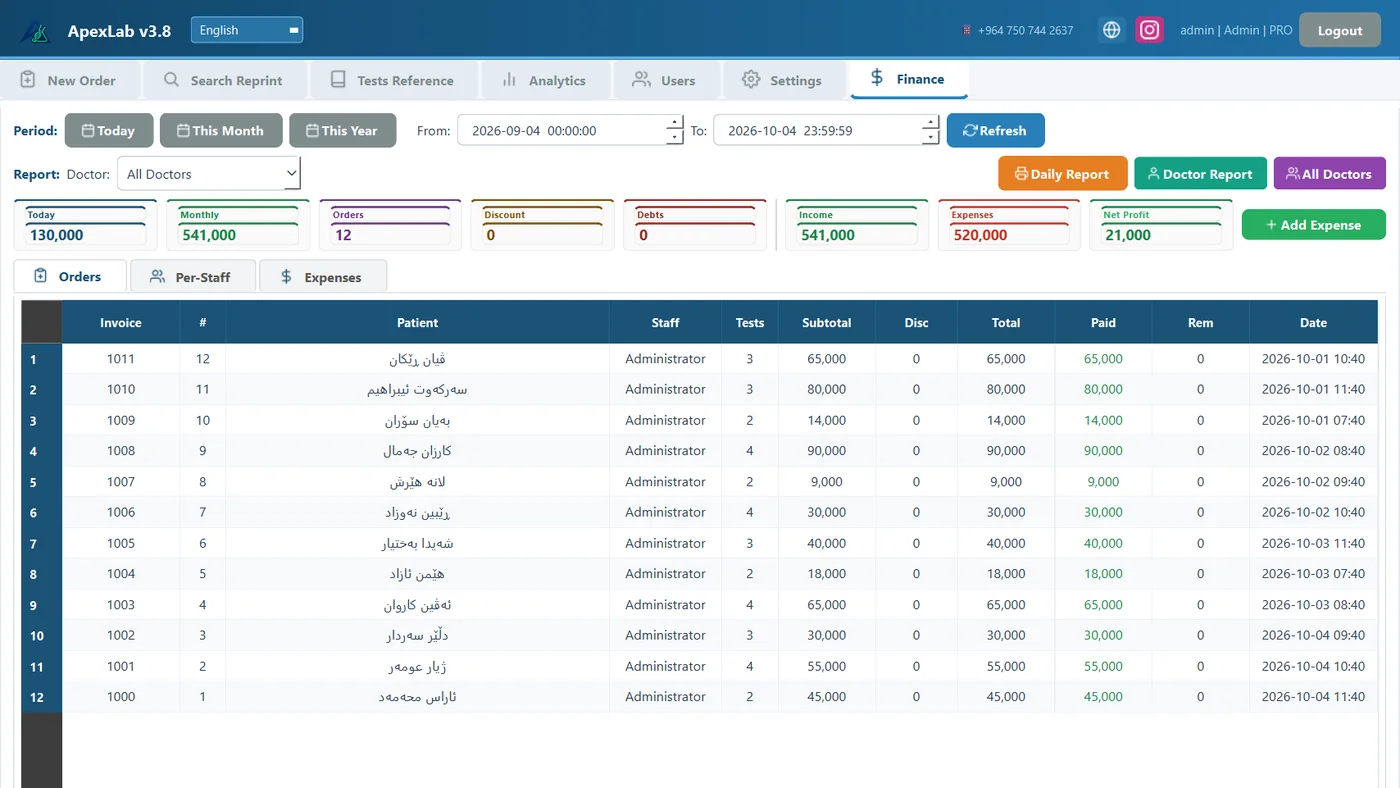The width and height of the screenshot is (1400, 788).
Task: Click the Date column header
Action: [x=1313, y=322]
